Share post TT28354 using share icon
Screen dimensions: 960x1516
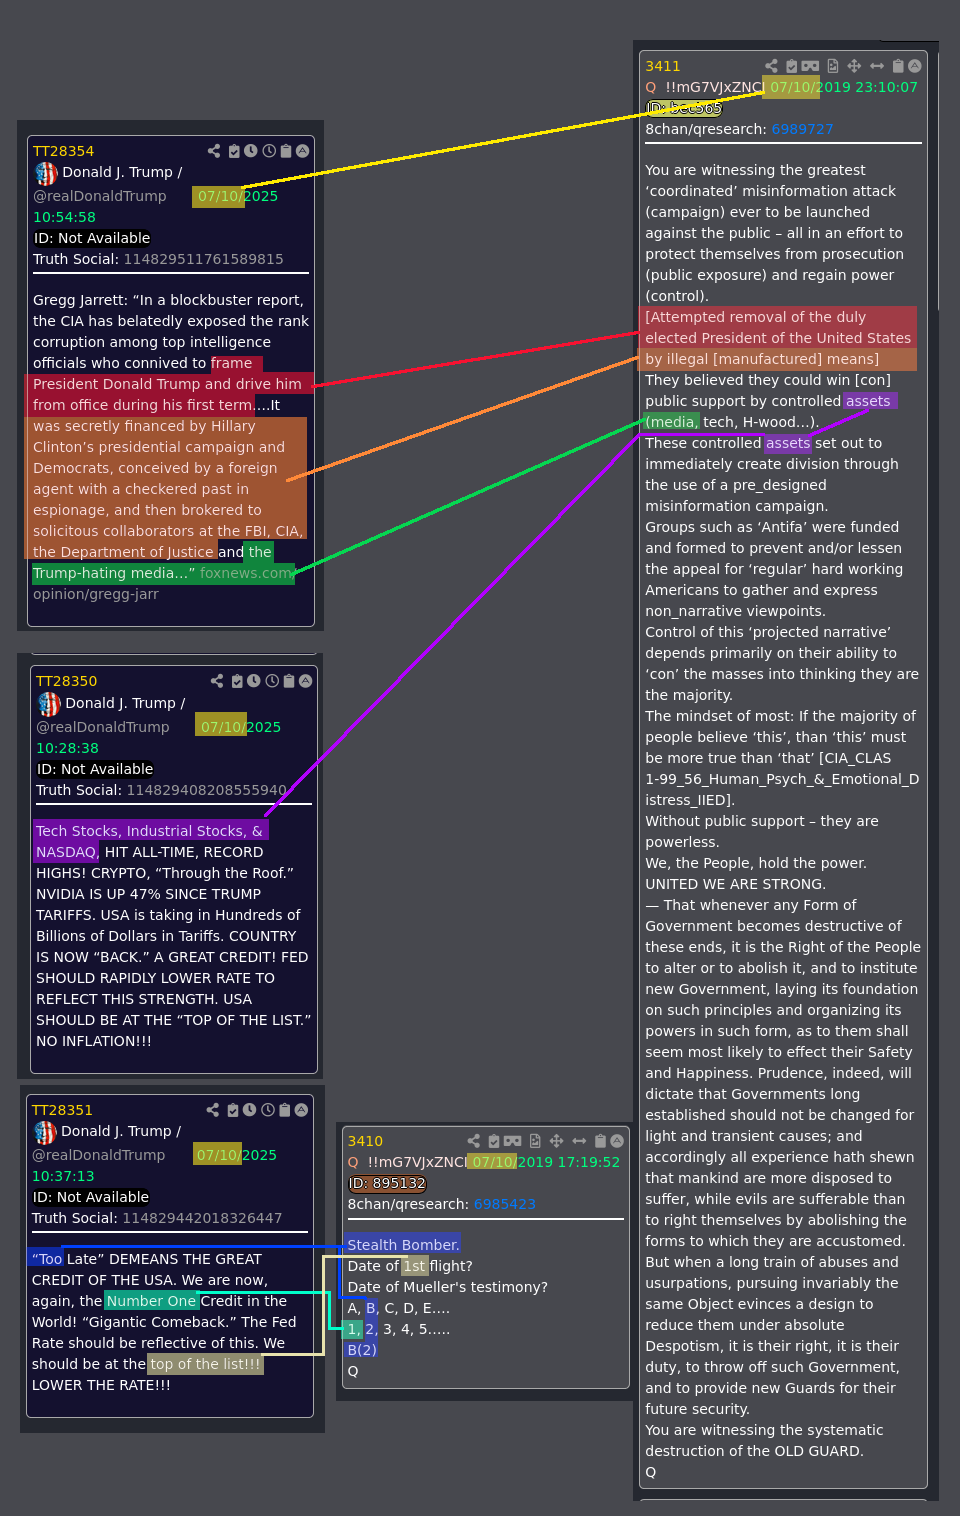[x=214, y=151]
